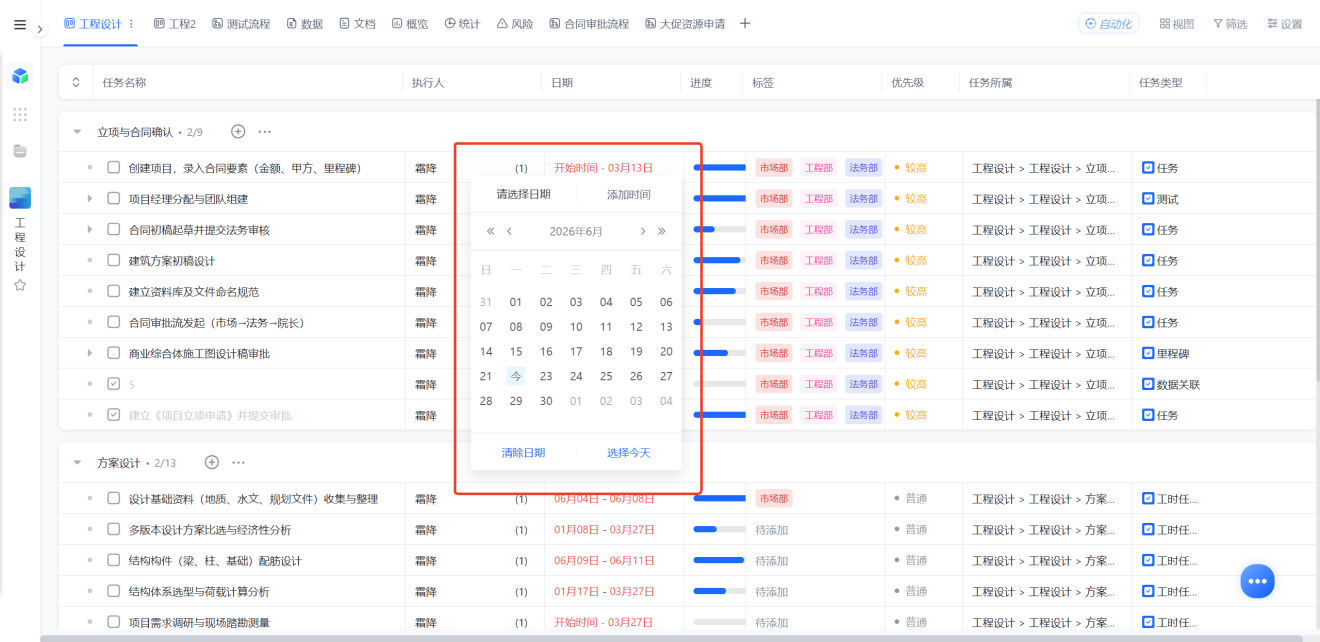Go to next month in calendar
1320x642 pixels.
[642, 231]
